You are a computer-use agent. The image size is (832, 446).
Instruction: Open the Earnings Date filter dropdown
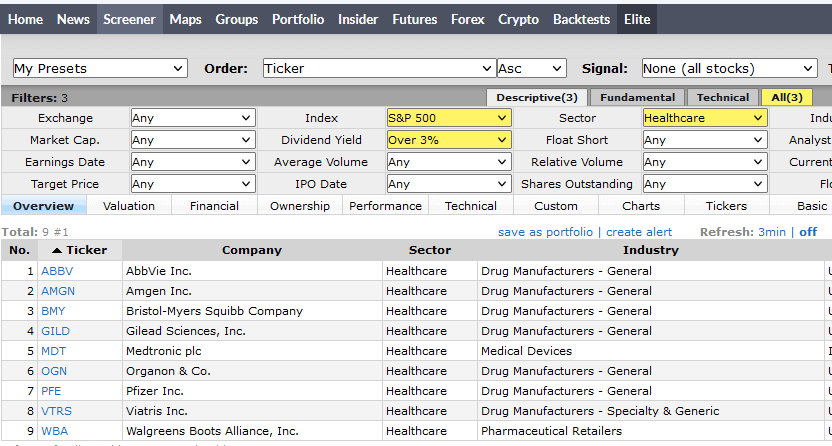click(193, 162)
